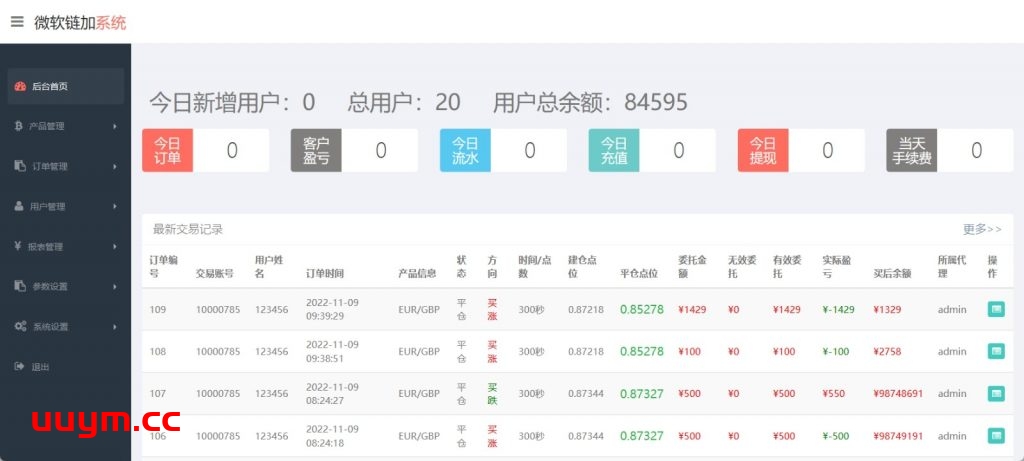Click the red 今日订单 stat tile
The image size is (1024, 461).
pos(167,150)
